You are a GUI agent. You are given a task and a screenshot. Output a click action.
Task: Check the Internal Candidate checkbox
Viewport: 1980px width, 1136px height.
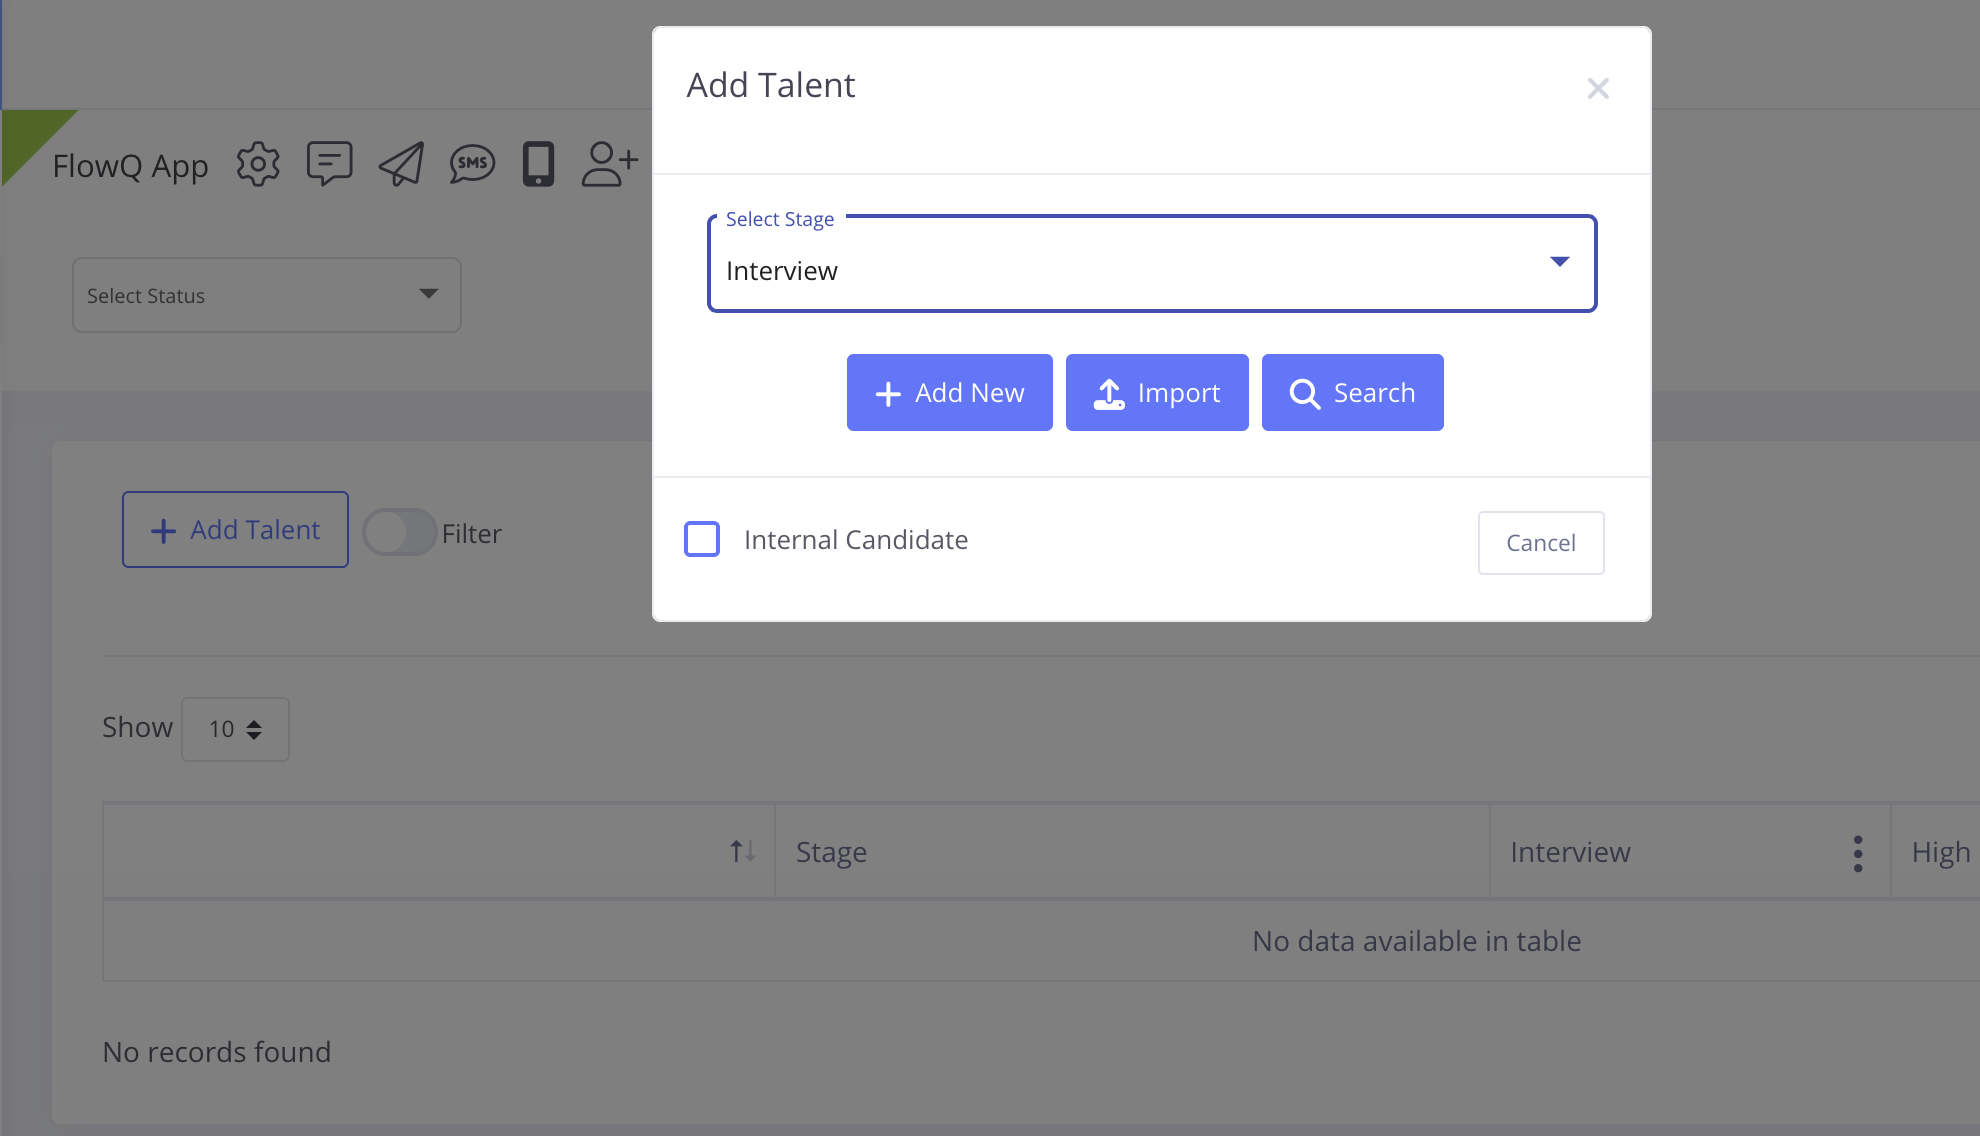pos(702,539)
